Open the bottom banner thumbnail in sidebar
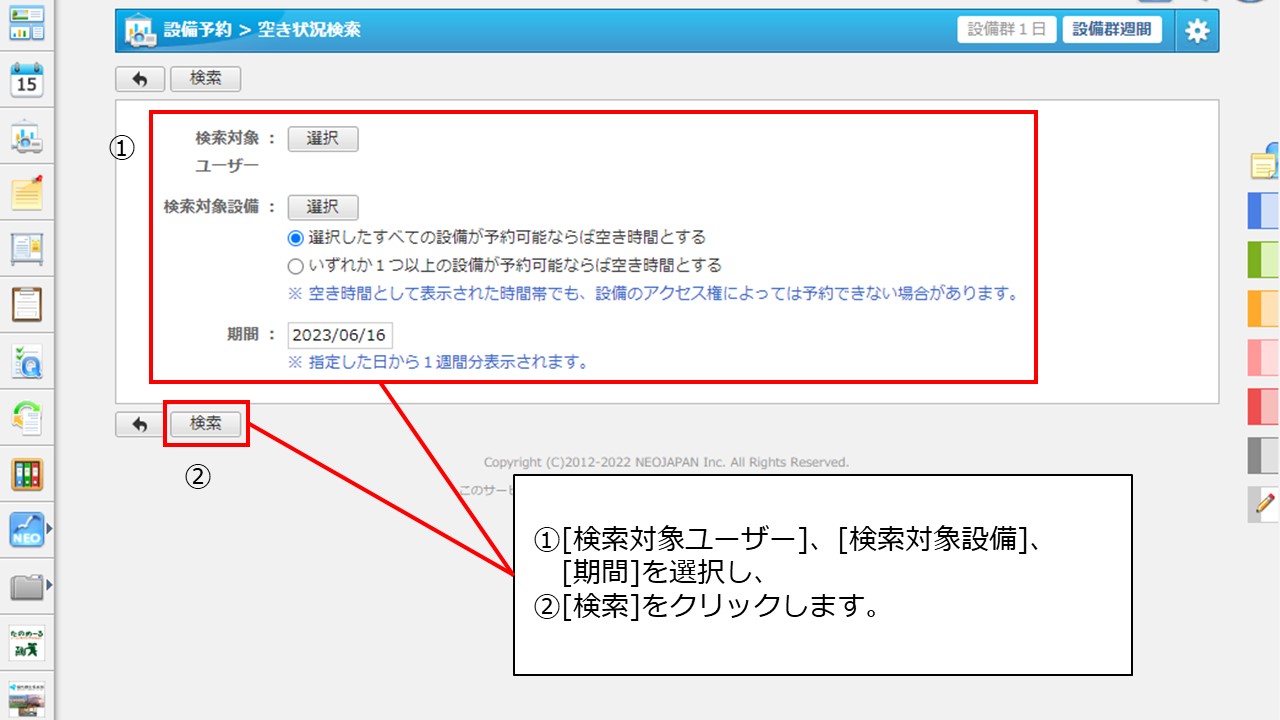 coord(27,698)
